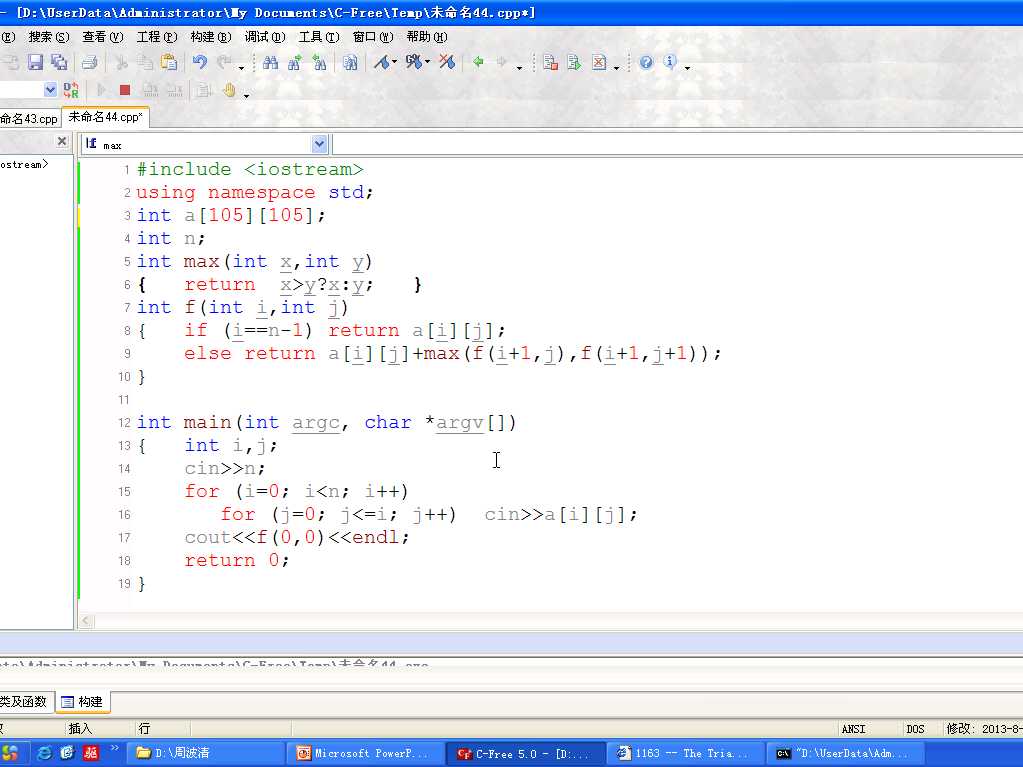Screen dimensions: 1023x767
Task: Navigate back with green arrow icon
Action: pyautogui.click(x=478, y=63)
